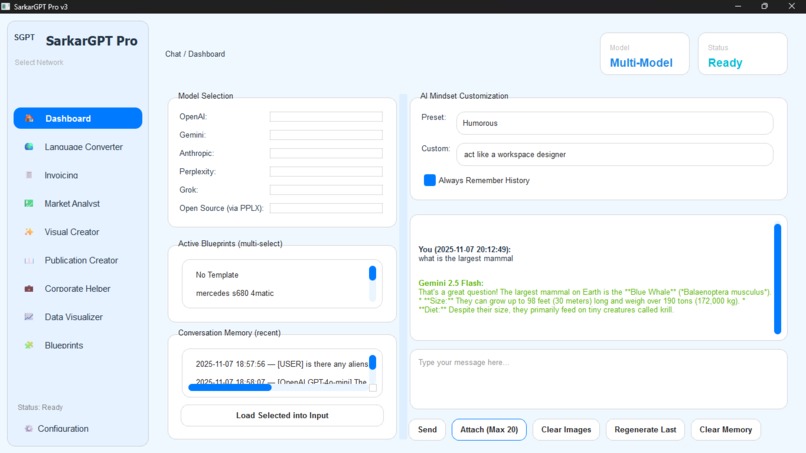The image size is (806, 453).
Task: Click the Regenerate Last button
Action: pyautogui.click(x=645, y=429)
